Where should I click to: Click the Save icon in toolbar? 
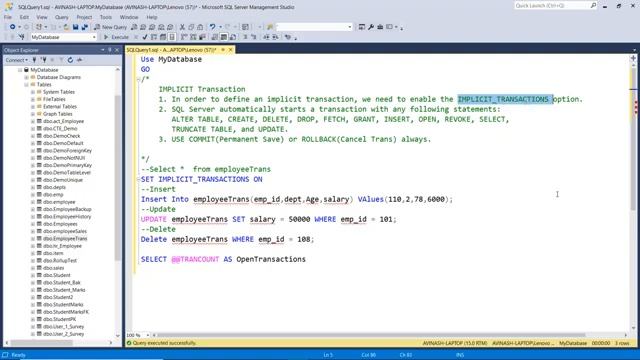click(76, 27)
